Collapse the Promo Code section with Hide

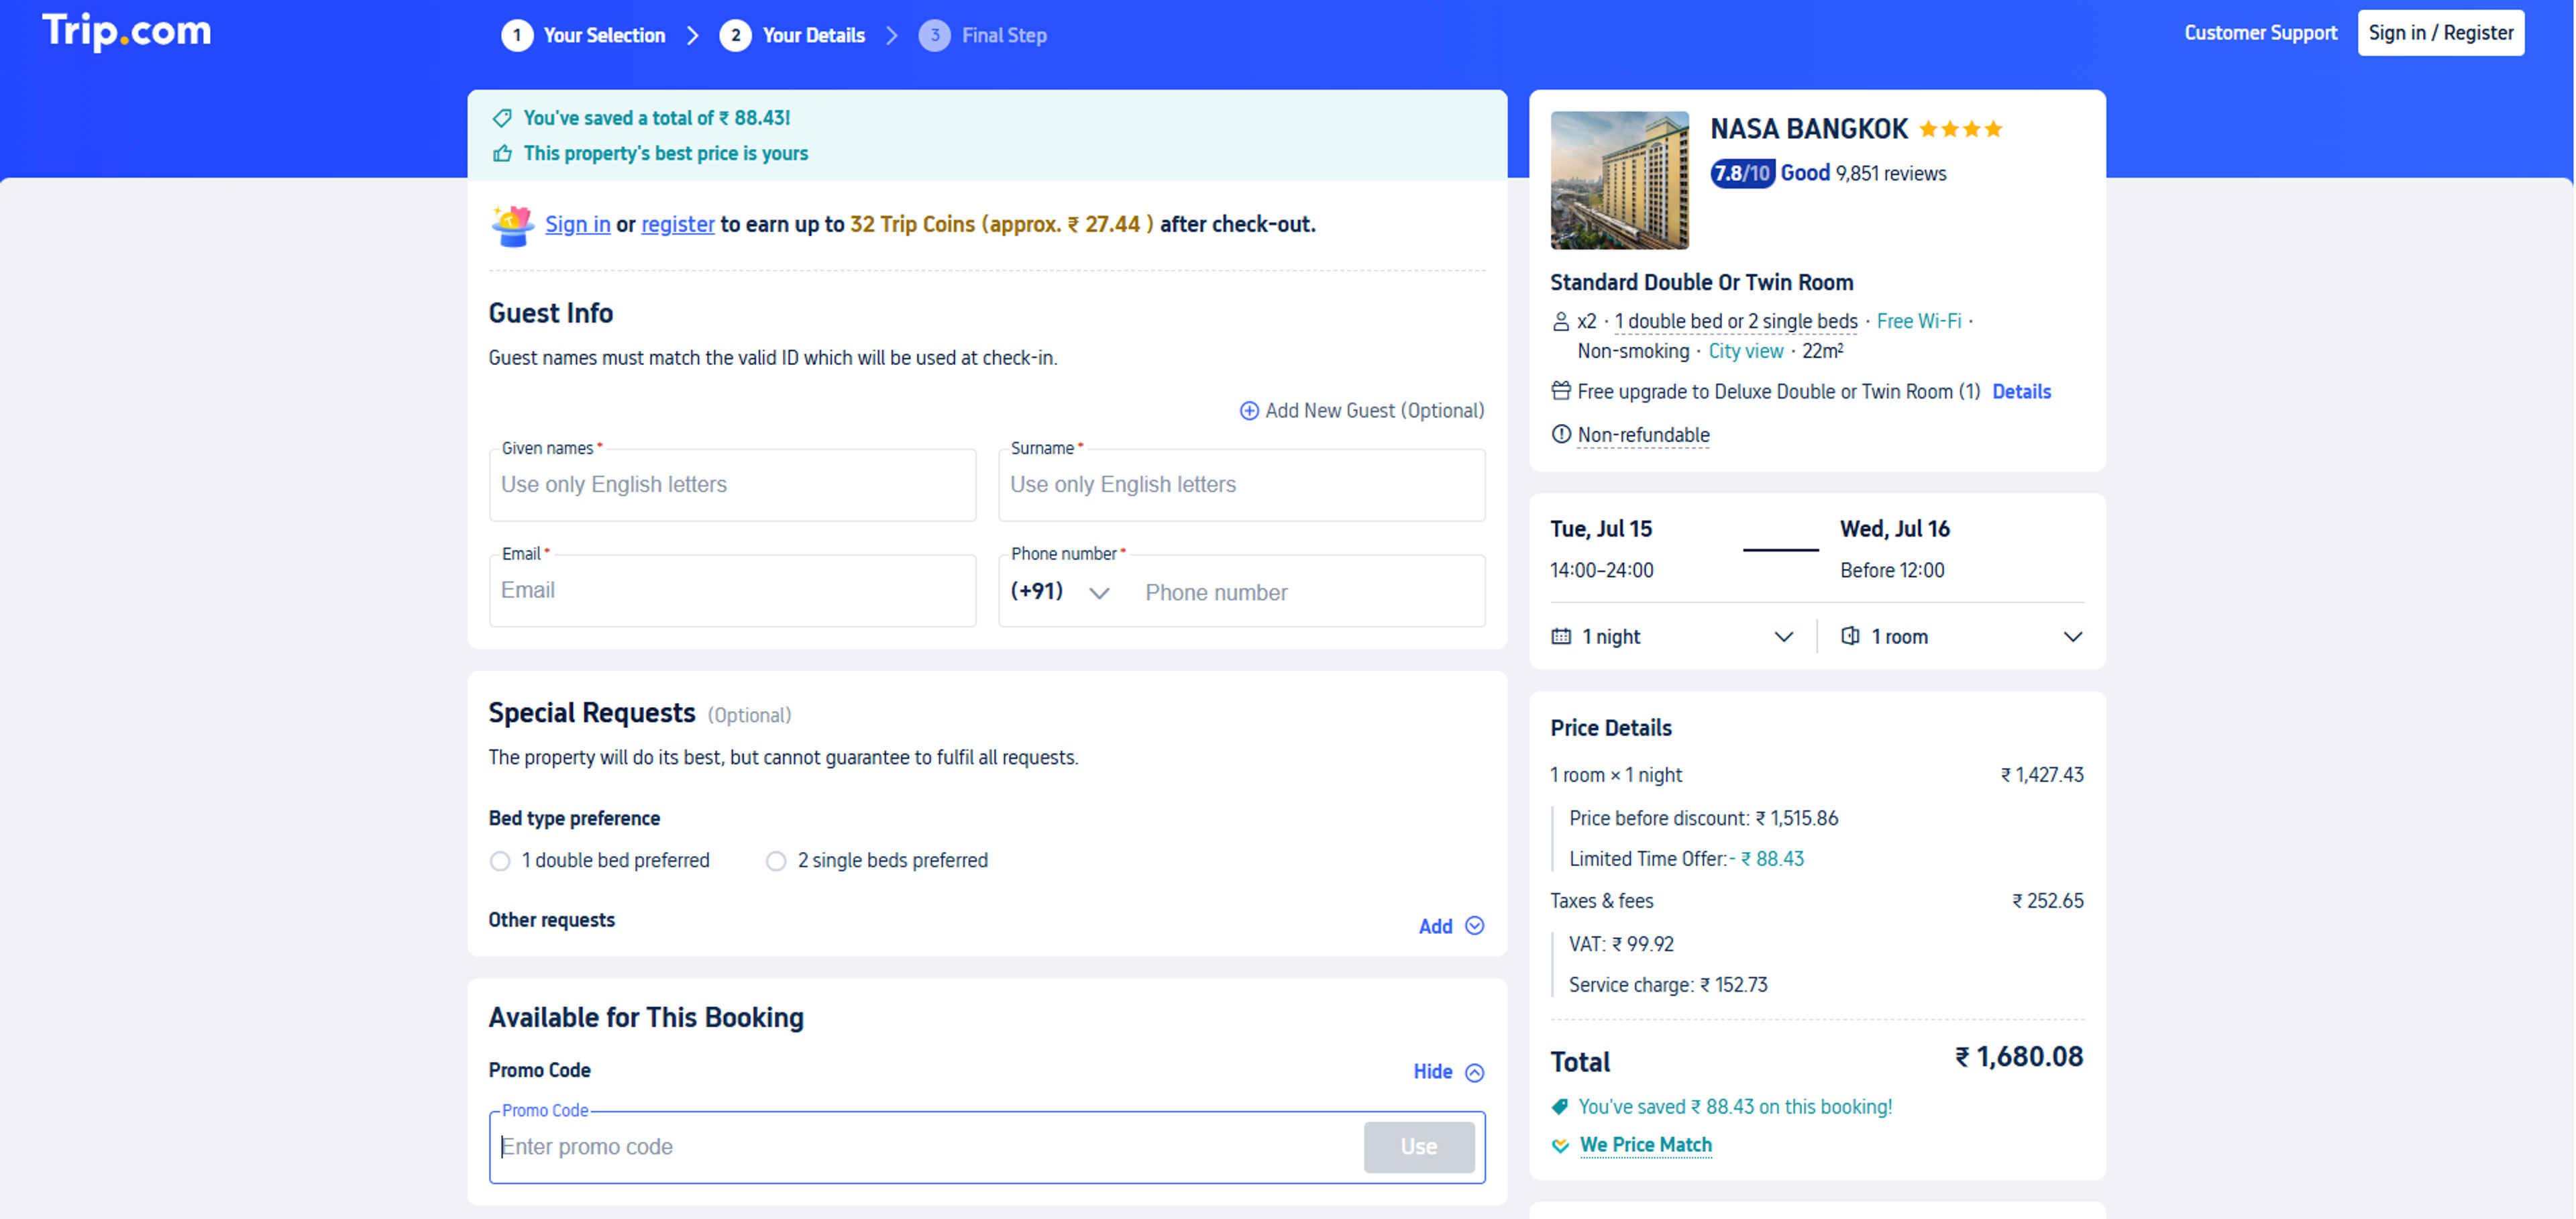(1448, 1072)
